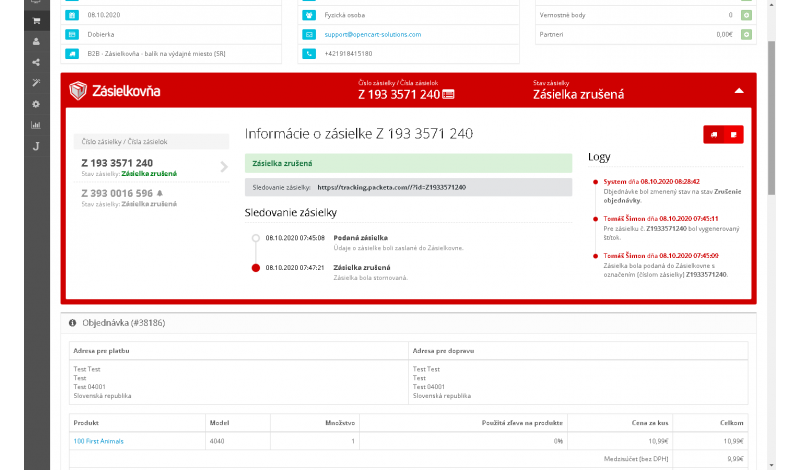The width and height of the screenshot is (800, 470).
Task: Open the magic wand sidebar menu
Action: (x=36, y=83)
